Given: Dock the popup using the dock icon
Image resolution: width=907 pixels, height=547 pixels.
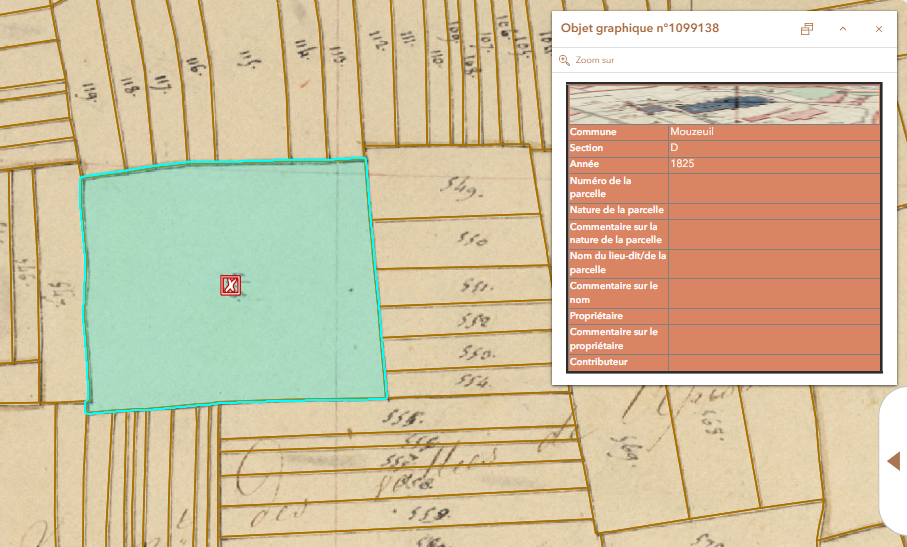Looking at the screenshot, I should (x=807, y=29).
